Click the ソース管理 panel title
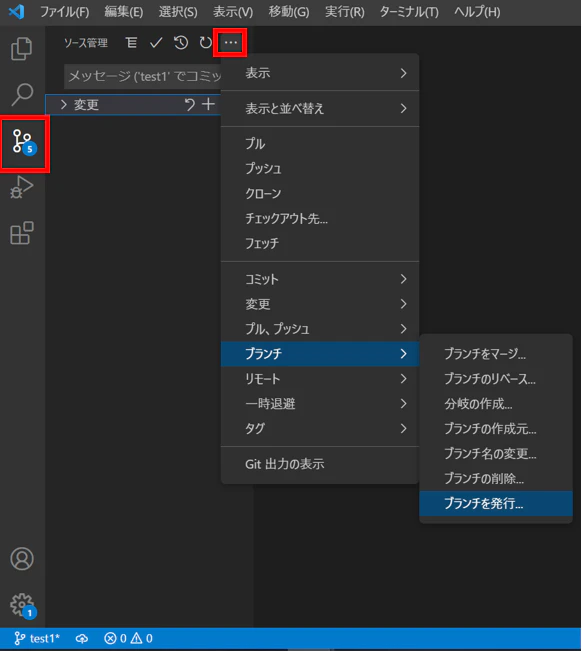 86,43
